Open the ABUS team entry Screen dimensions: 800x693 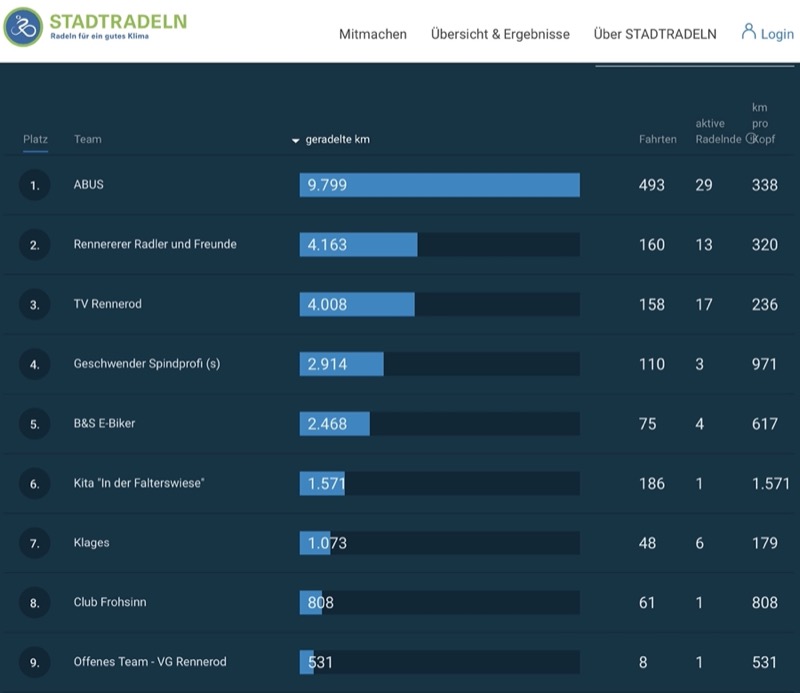pos(88,184)
